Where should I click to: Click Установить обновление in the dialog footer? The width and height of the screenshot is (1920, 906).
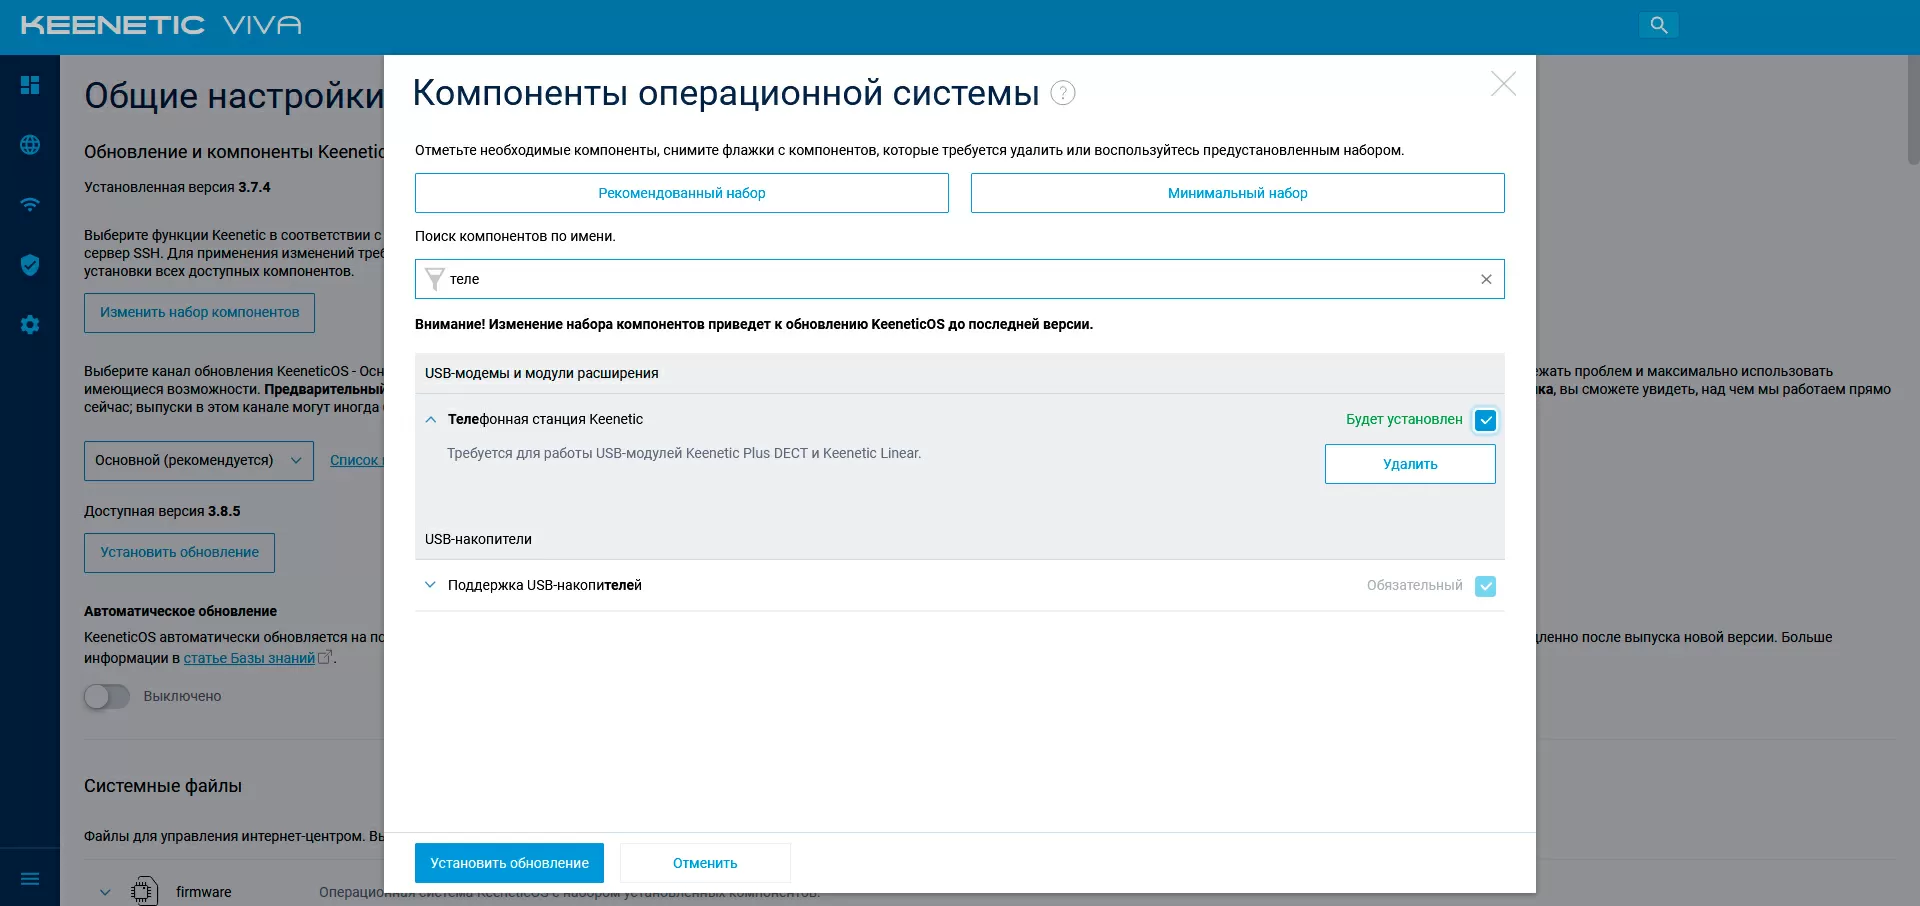point(509,863)
